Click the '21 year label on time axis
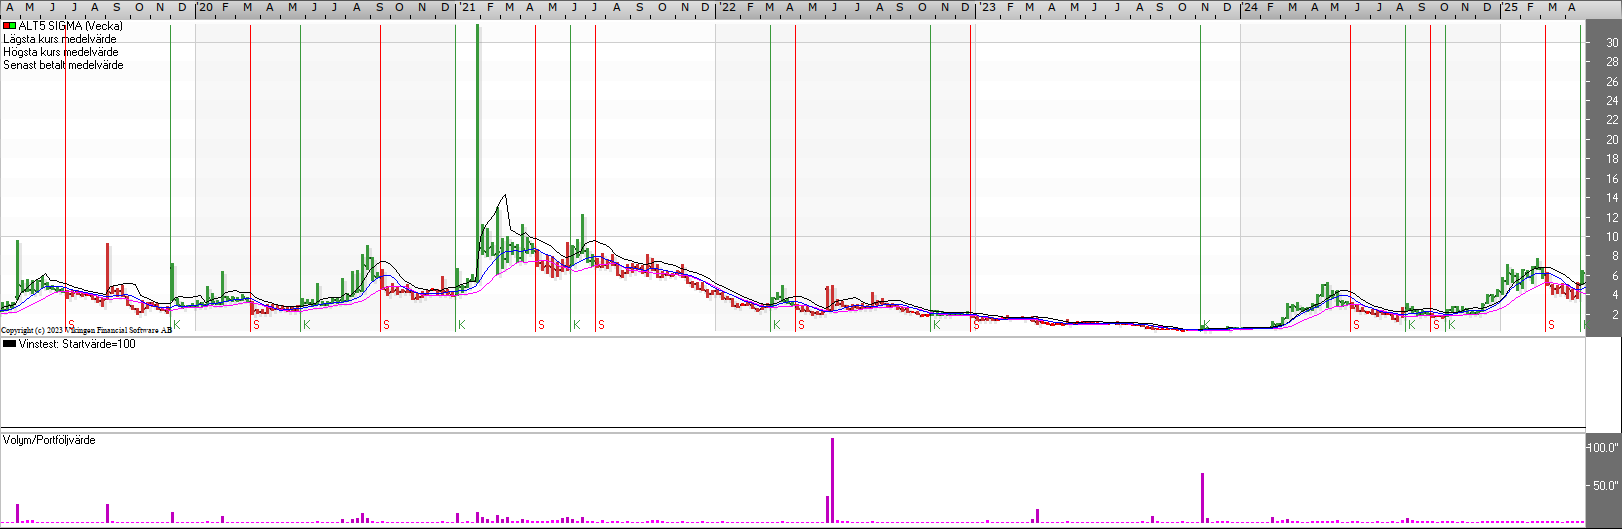 467,7
